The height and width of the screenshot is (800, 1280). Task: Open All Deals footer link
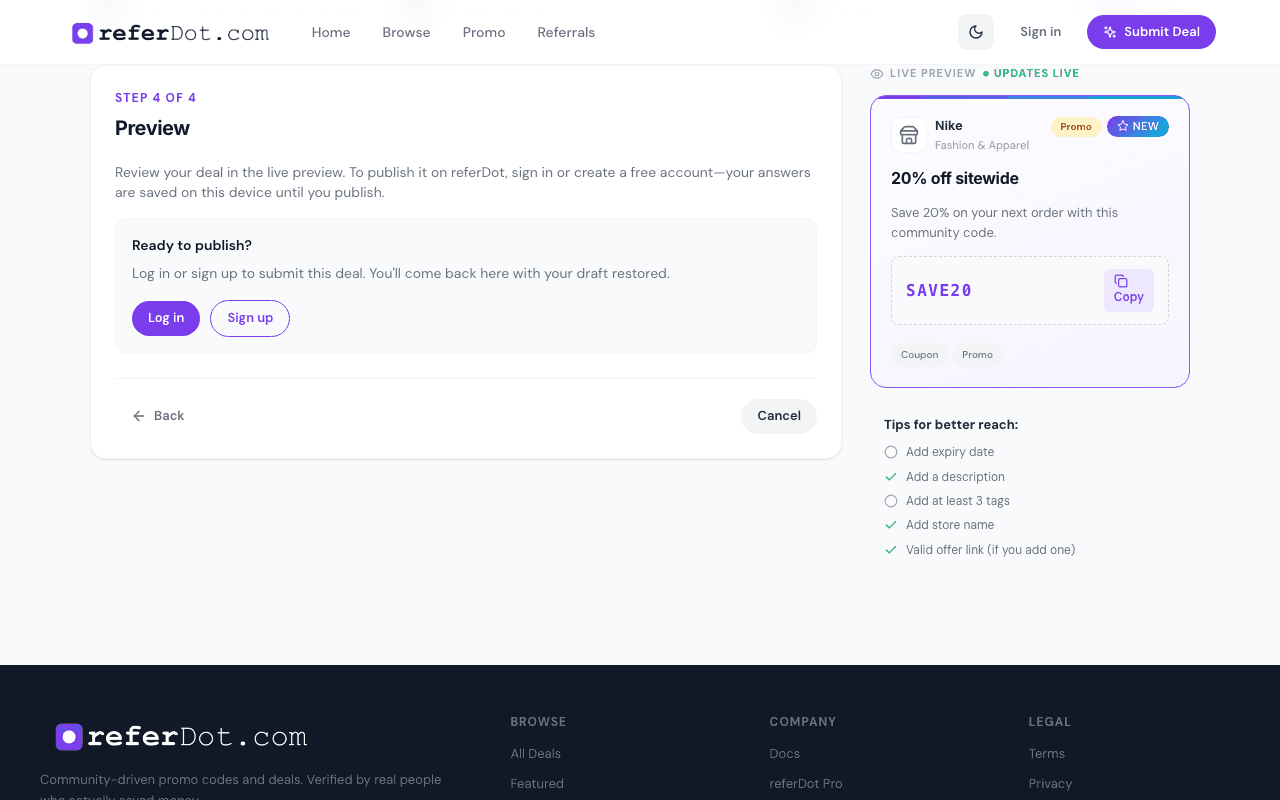536,754
